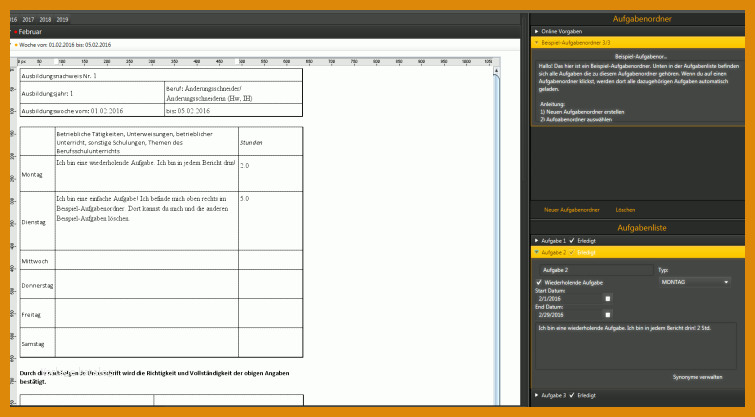Open the End Datum calendar picker

(607, 314)
